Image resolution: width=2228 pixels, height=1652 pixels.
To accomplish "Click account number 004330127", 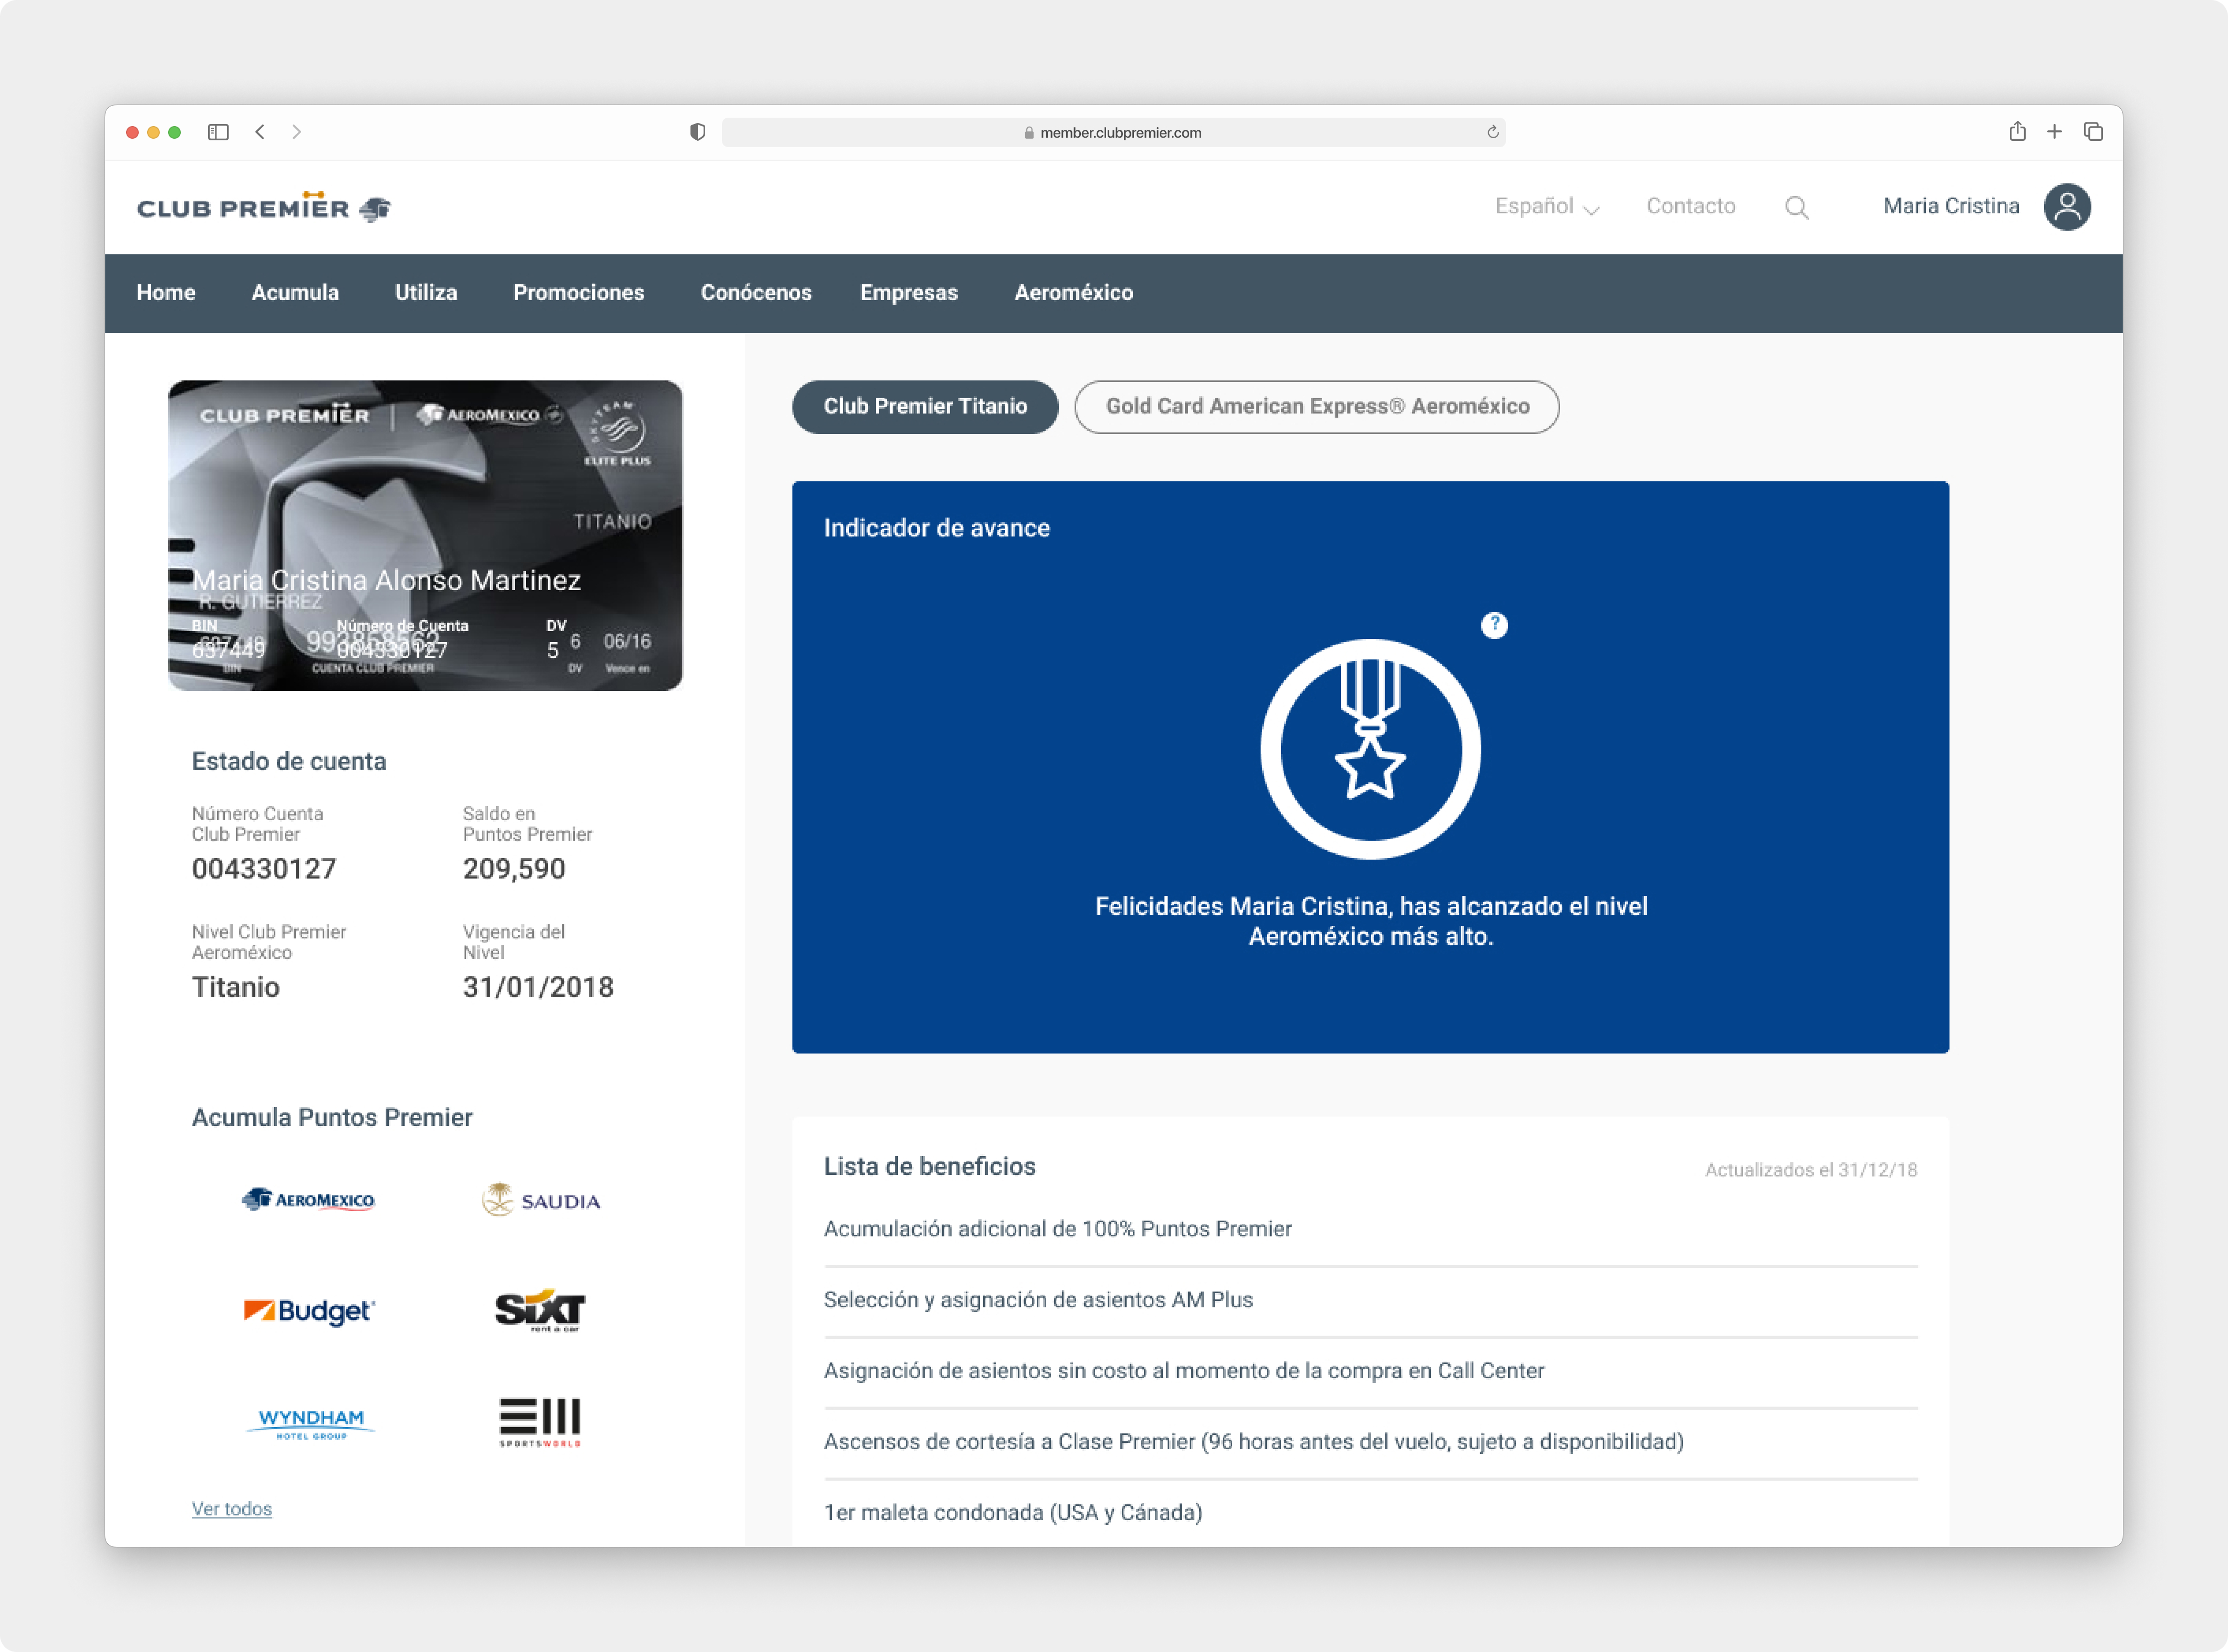I will tap(264, 868).
